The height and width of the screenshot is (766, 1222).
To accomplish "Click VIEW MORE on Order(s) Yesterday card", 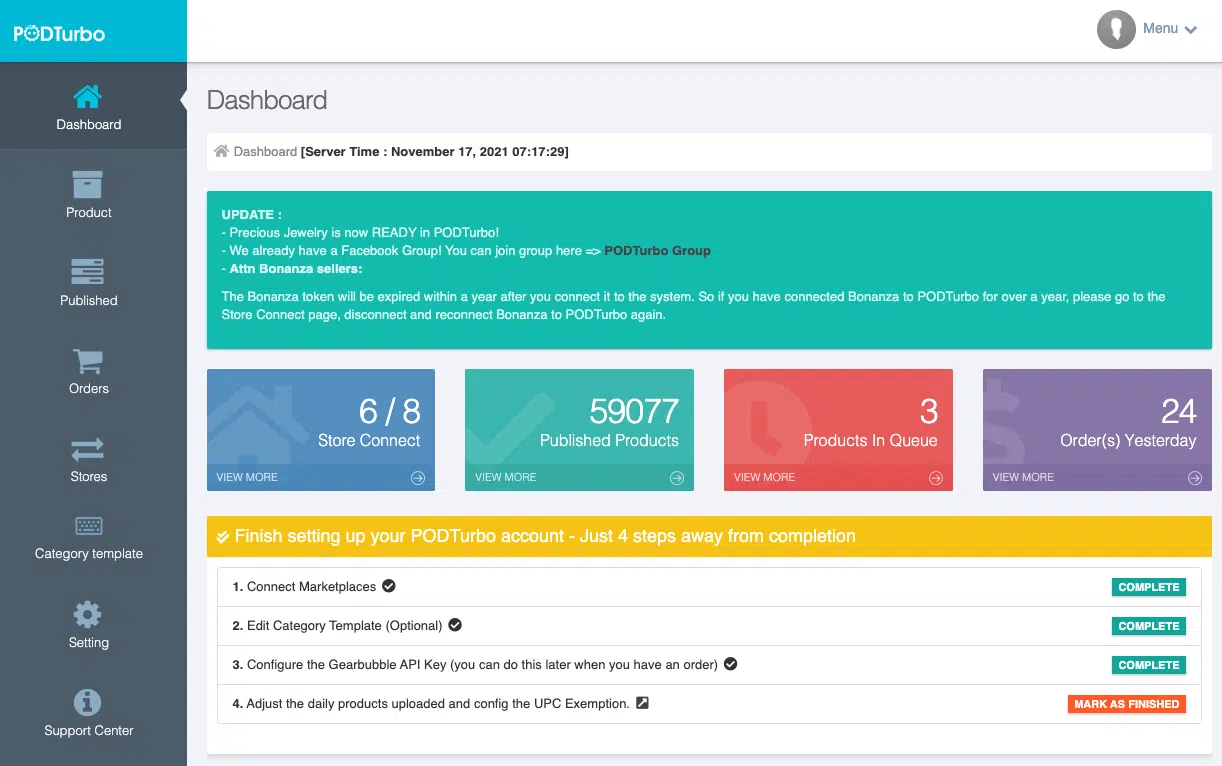I will click(1023, 478).
